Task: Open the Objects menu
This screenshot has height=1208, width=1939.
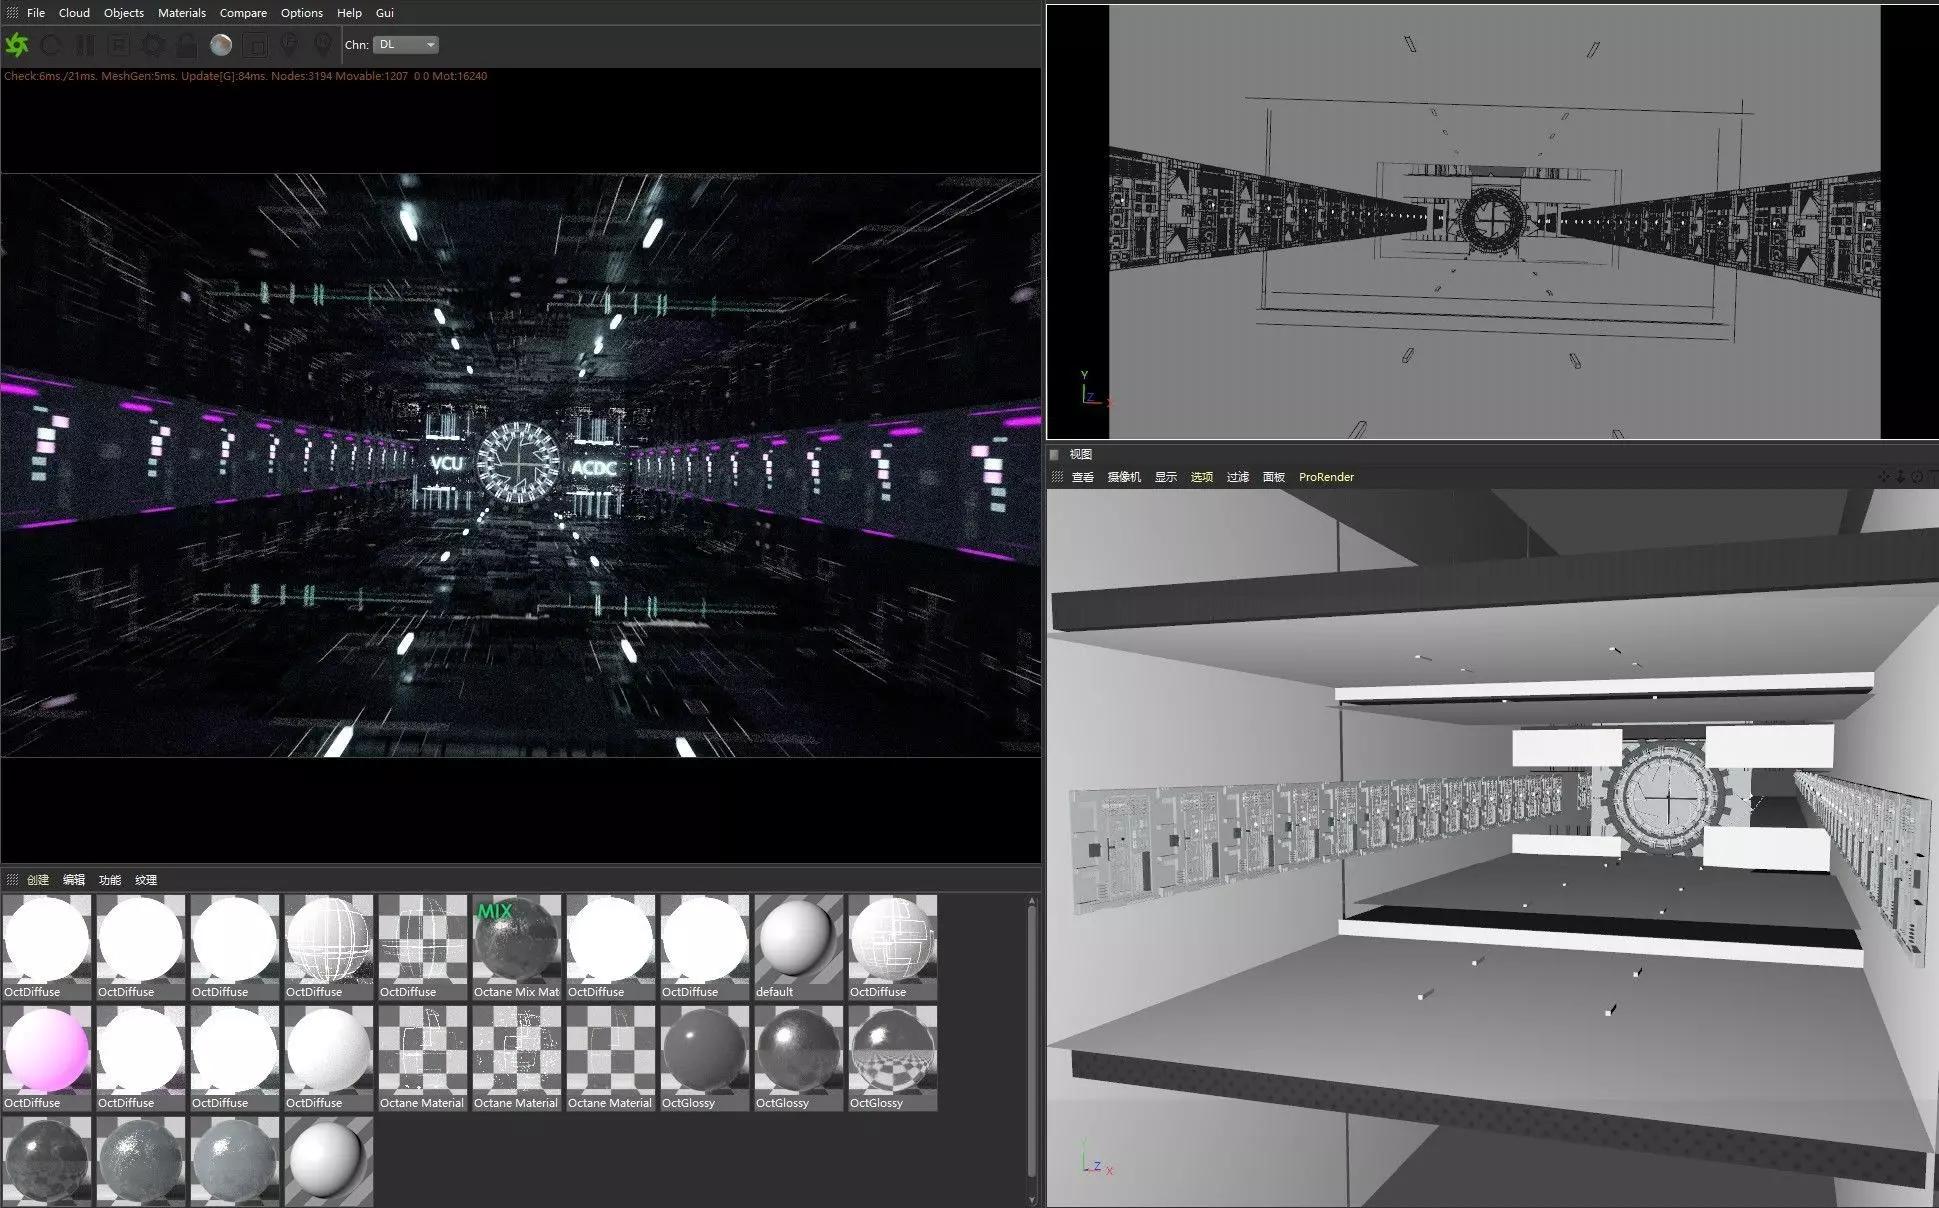Action: tap(123, 13)
